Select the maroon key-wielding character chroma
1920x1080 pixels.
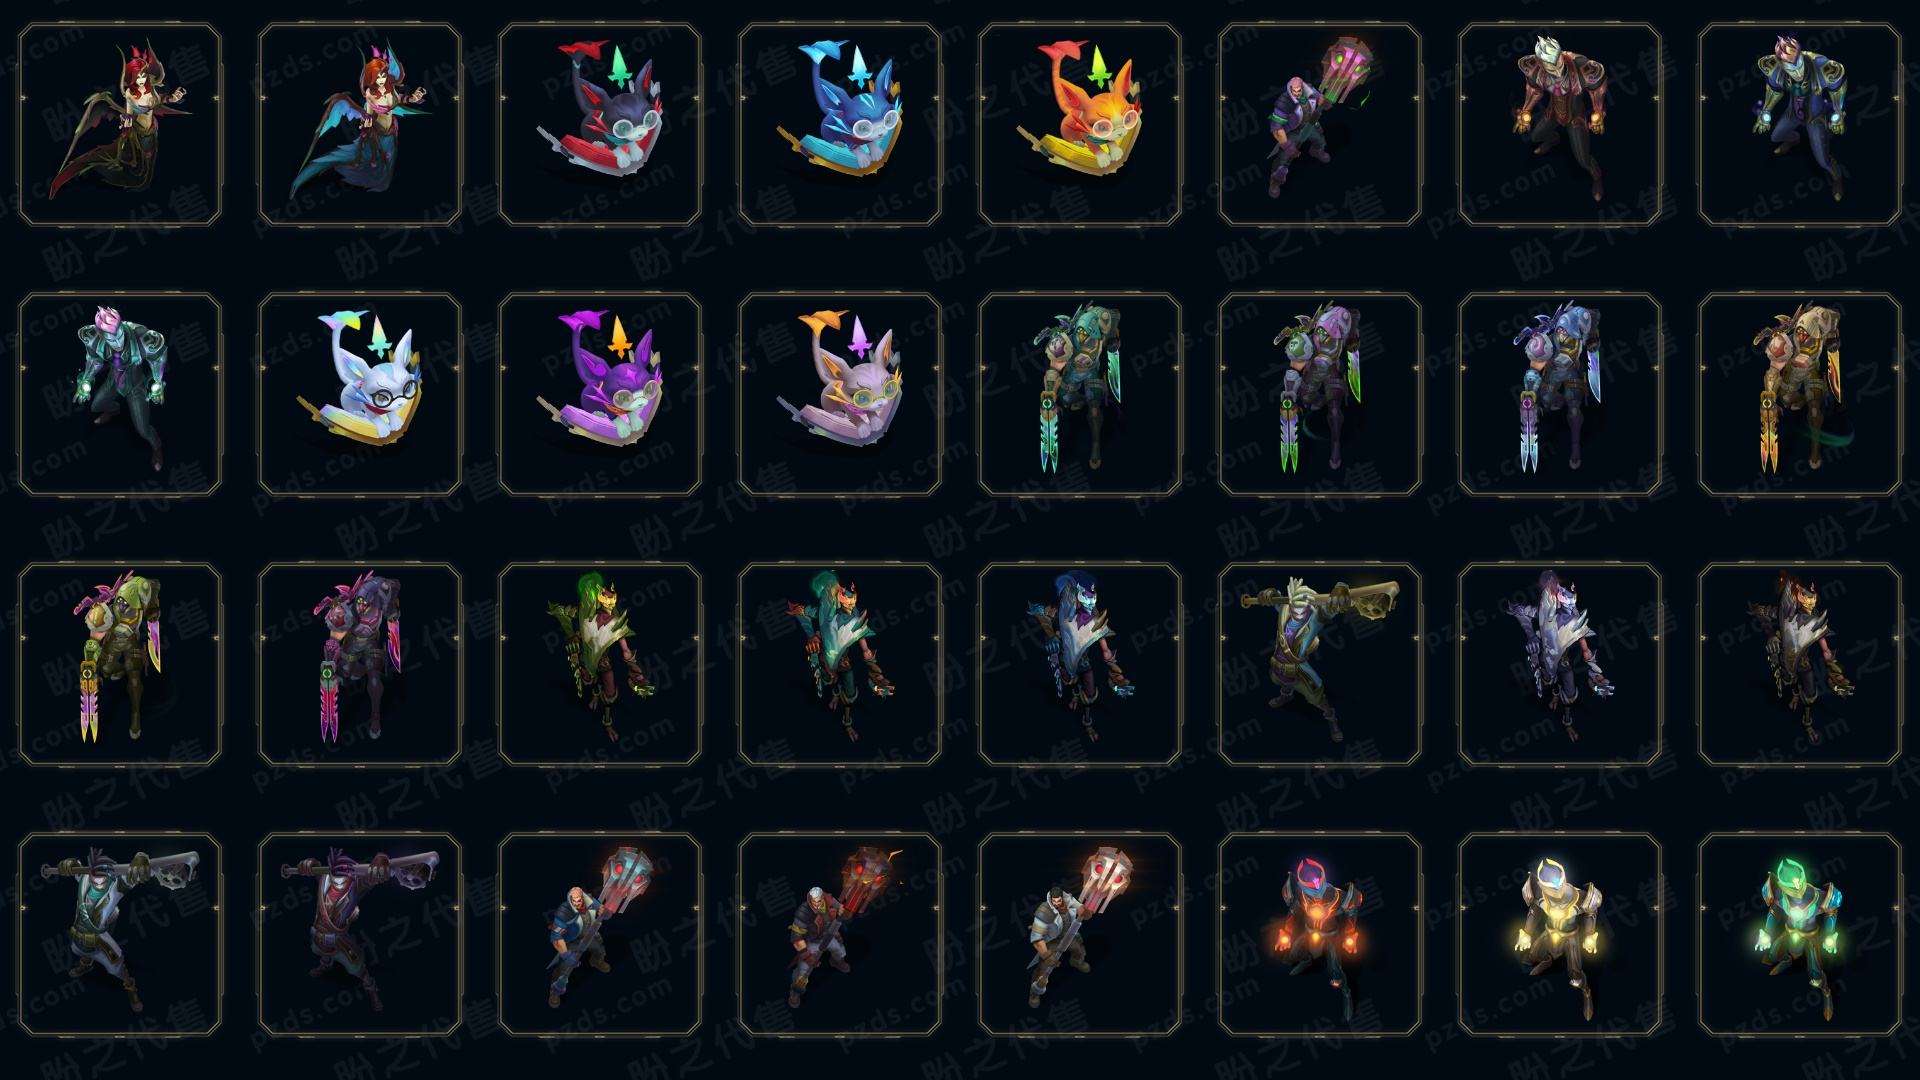tap(360, 934)
